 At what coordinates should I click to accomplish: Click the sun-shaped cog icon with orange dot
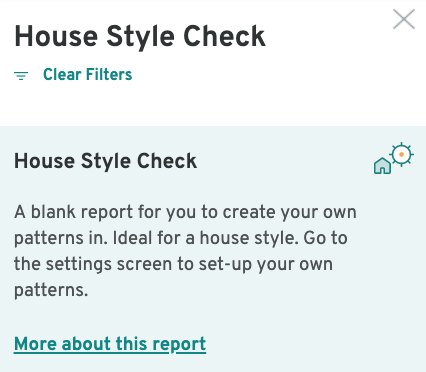(x=401, y=154)
